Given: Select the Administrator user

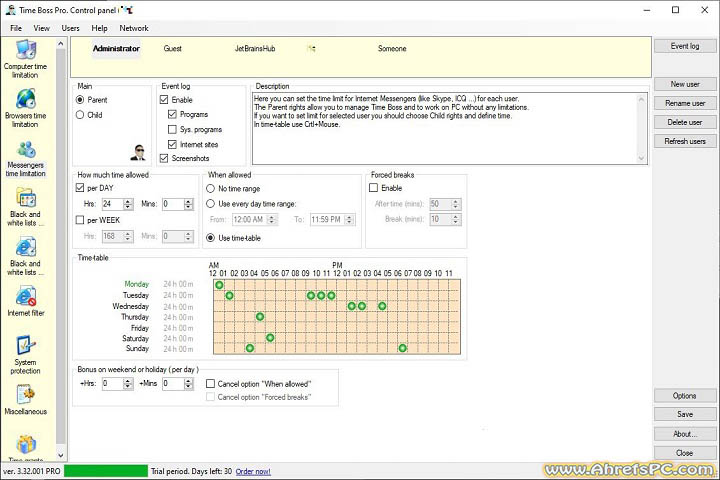Looking at the screenshot, I should (116, 49).
